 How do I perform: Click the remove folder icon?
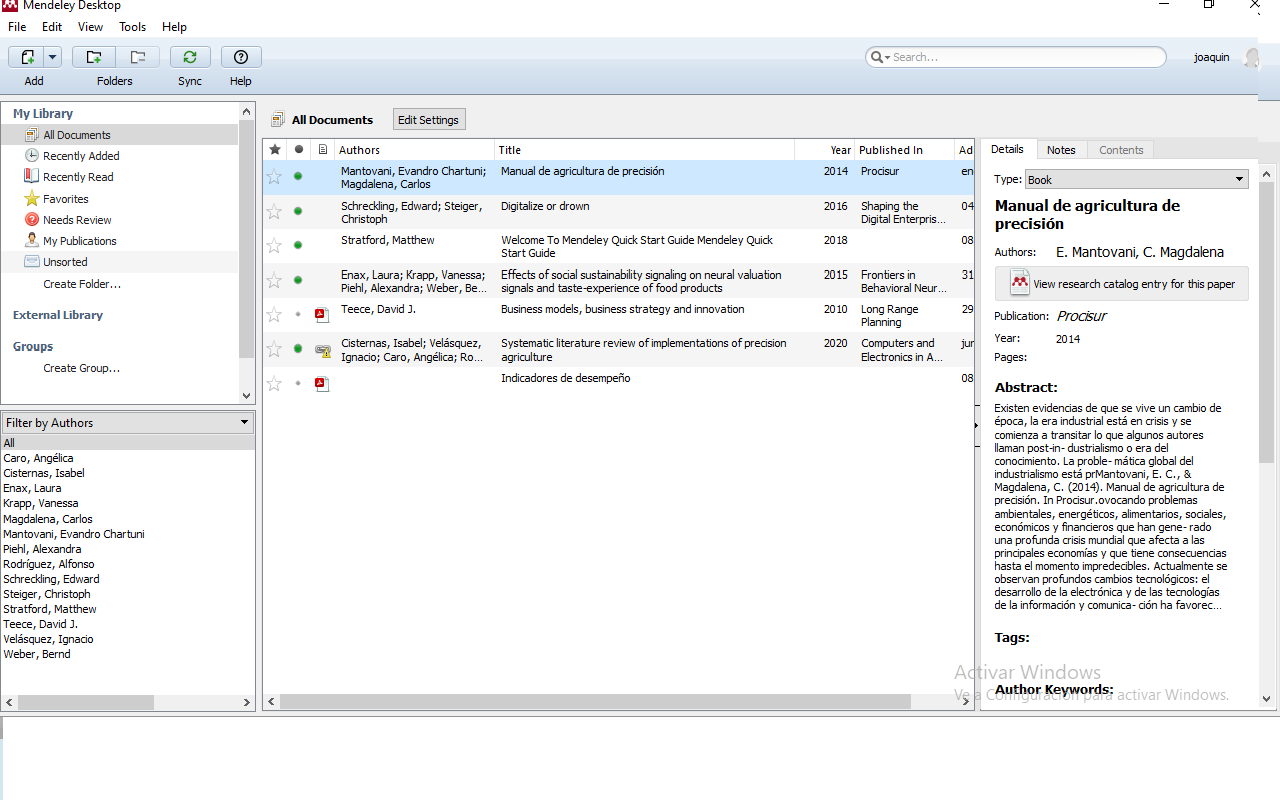(137, 58)
